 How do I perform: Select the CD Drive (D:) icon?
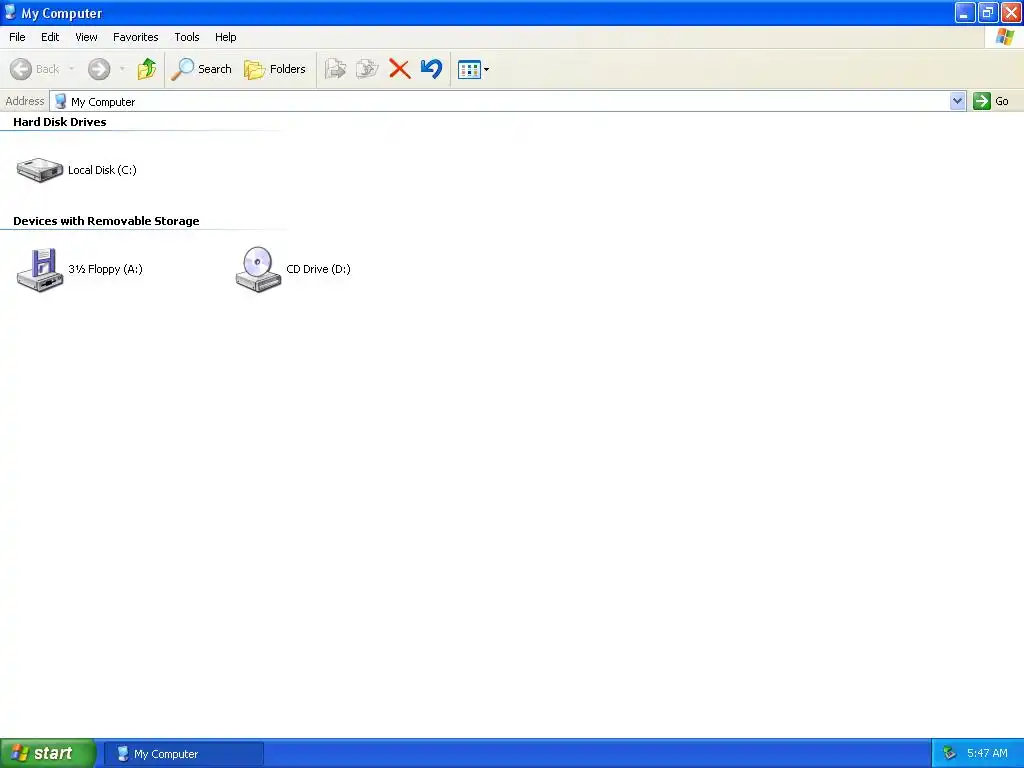(x=259, y=269)
